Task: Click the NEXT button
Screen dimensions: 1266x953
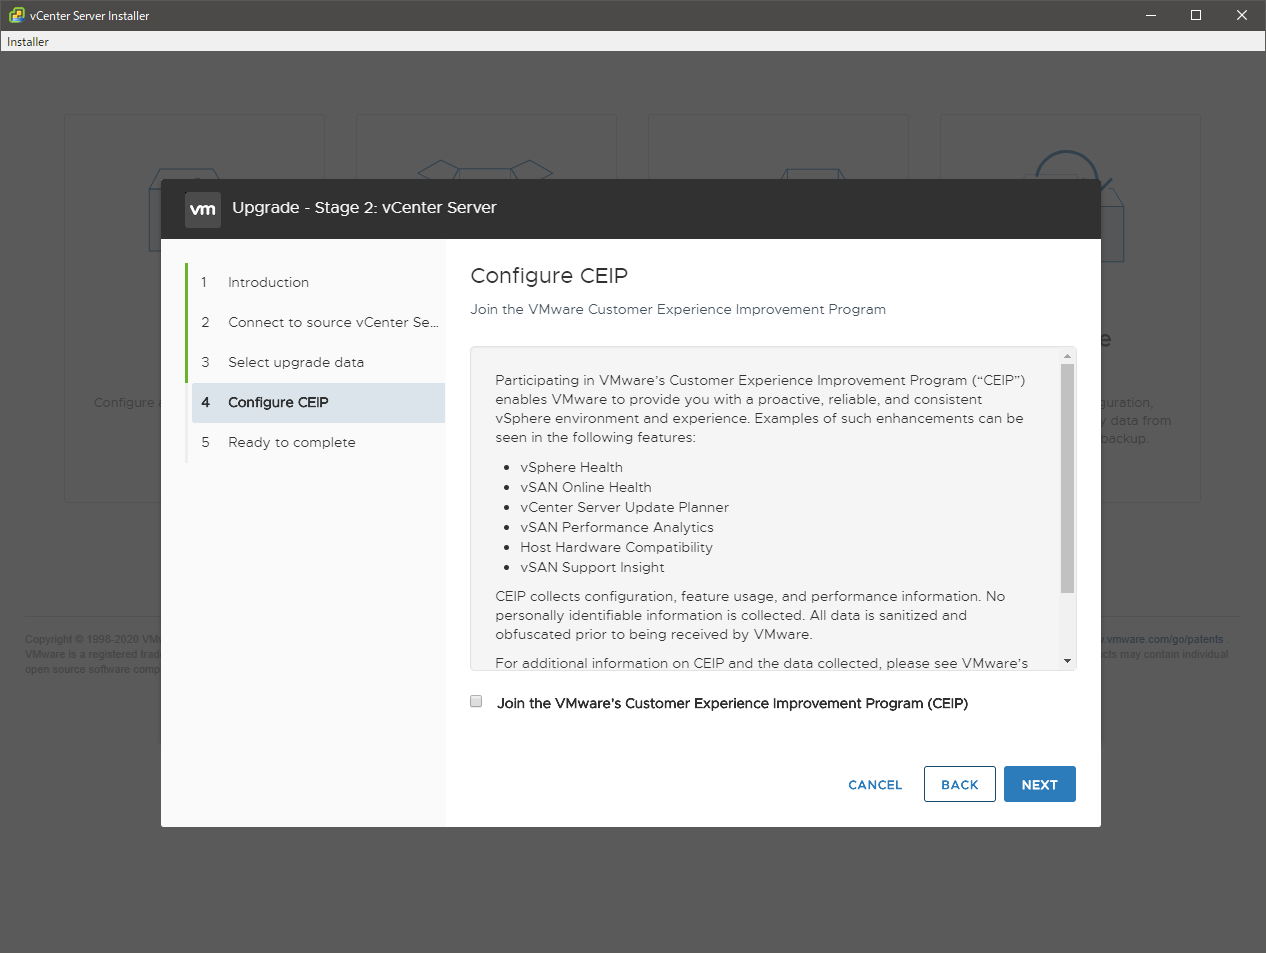Action: (1039, 785)
